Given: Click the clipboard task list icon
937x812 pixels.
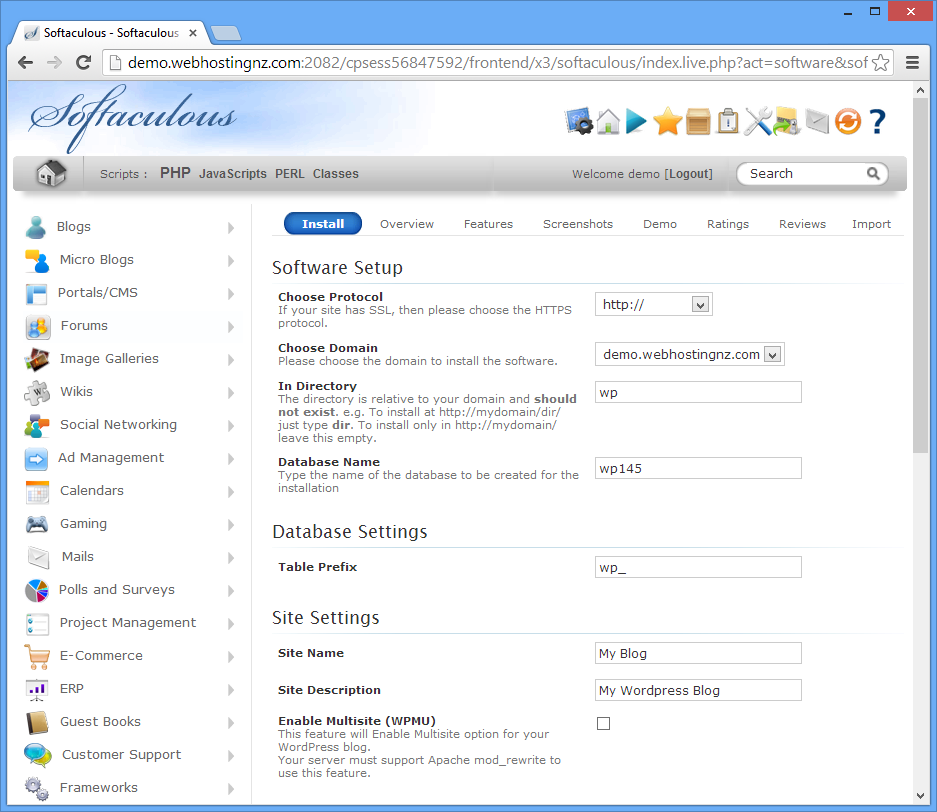Looking at the screenshot, I should [x=727, y=122].
